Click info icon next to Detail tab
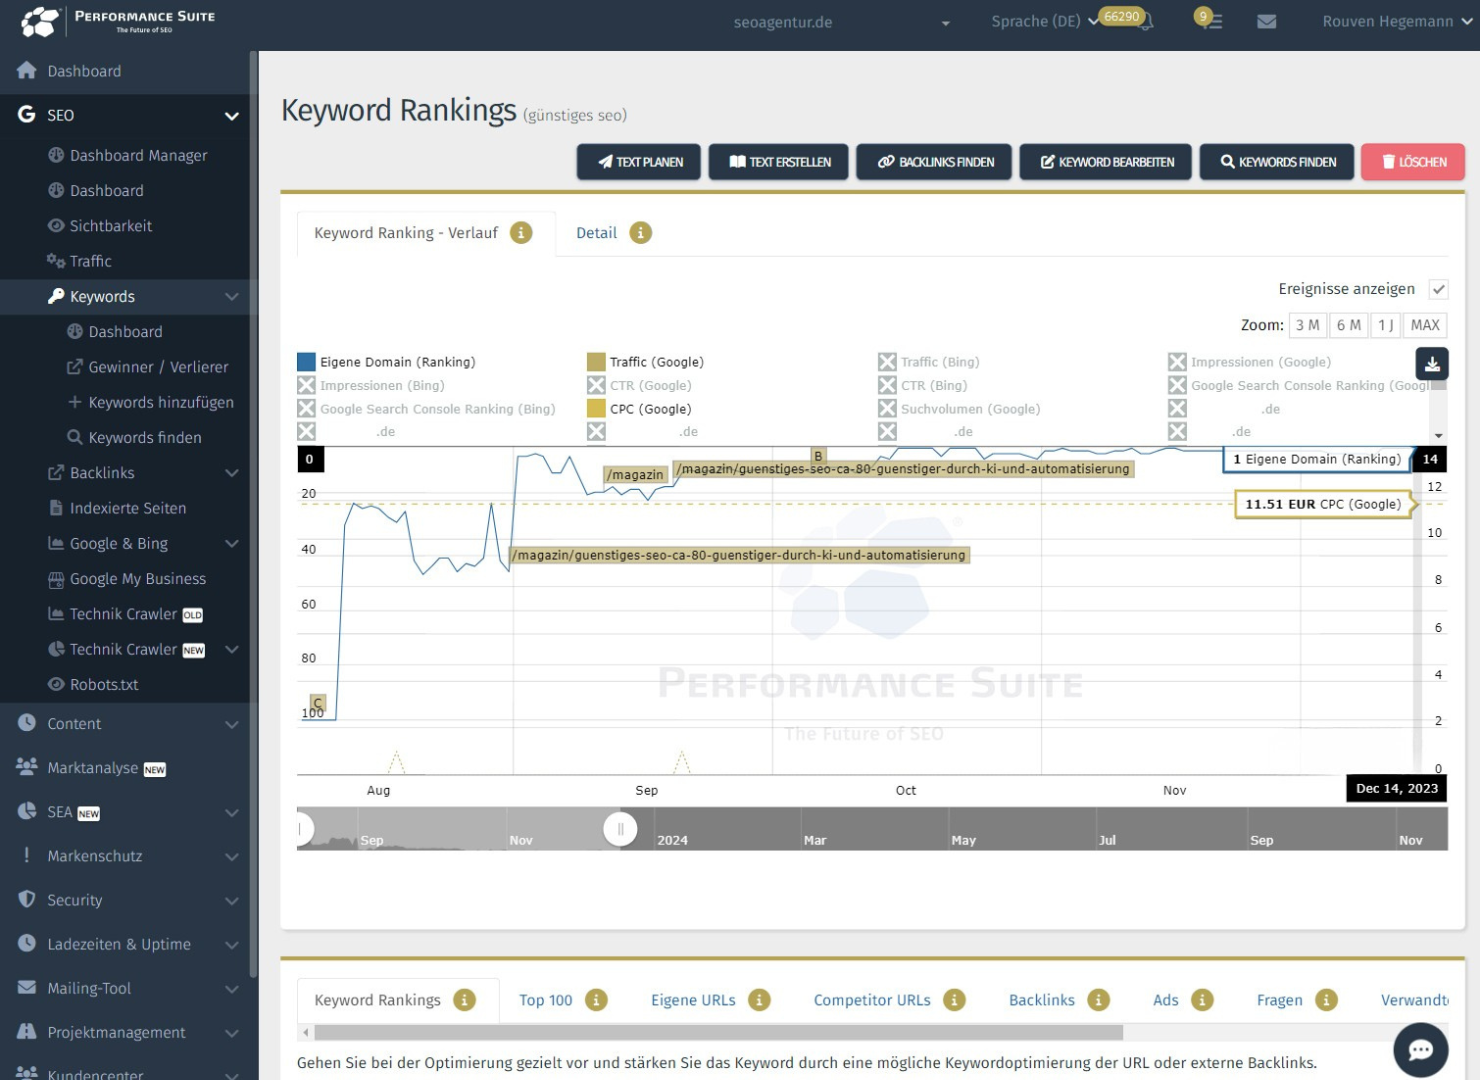This screenshot has height=1080, width=1480. 640,233
